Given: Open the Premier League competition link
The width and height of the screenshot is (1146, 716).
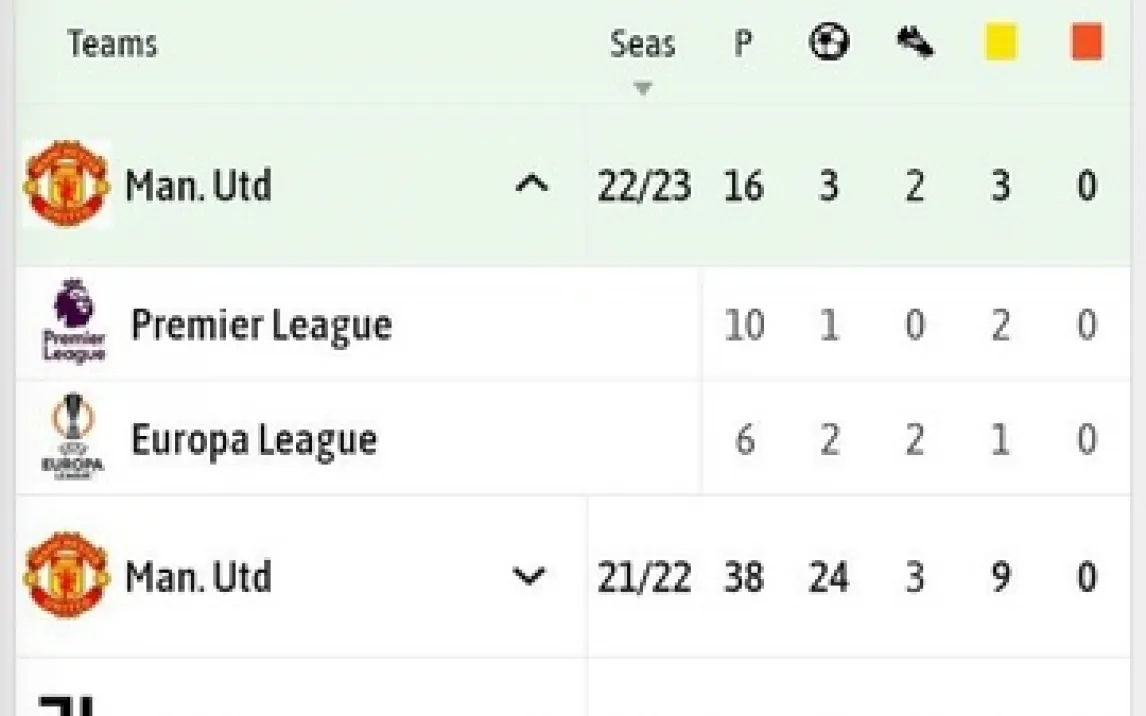Looking at the screenshot, I should pyautogui.click(x=261, y=325).
